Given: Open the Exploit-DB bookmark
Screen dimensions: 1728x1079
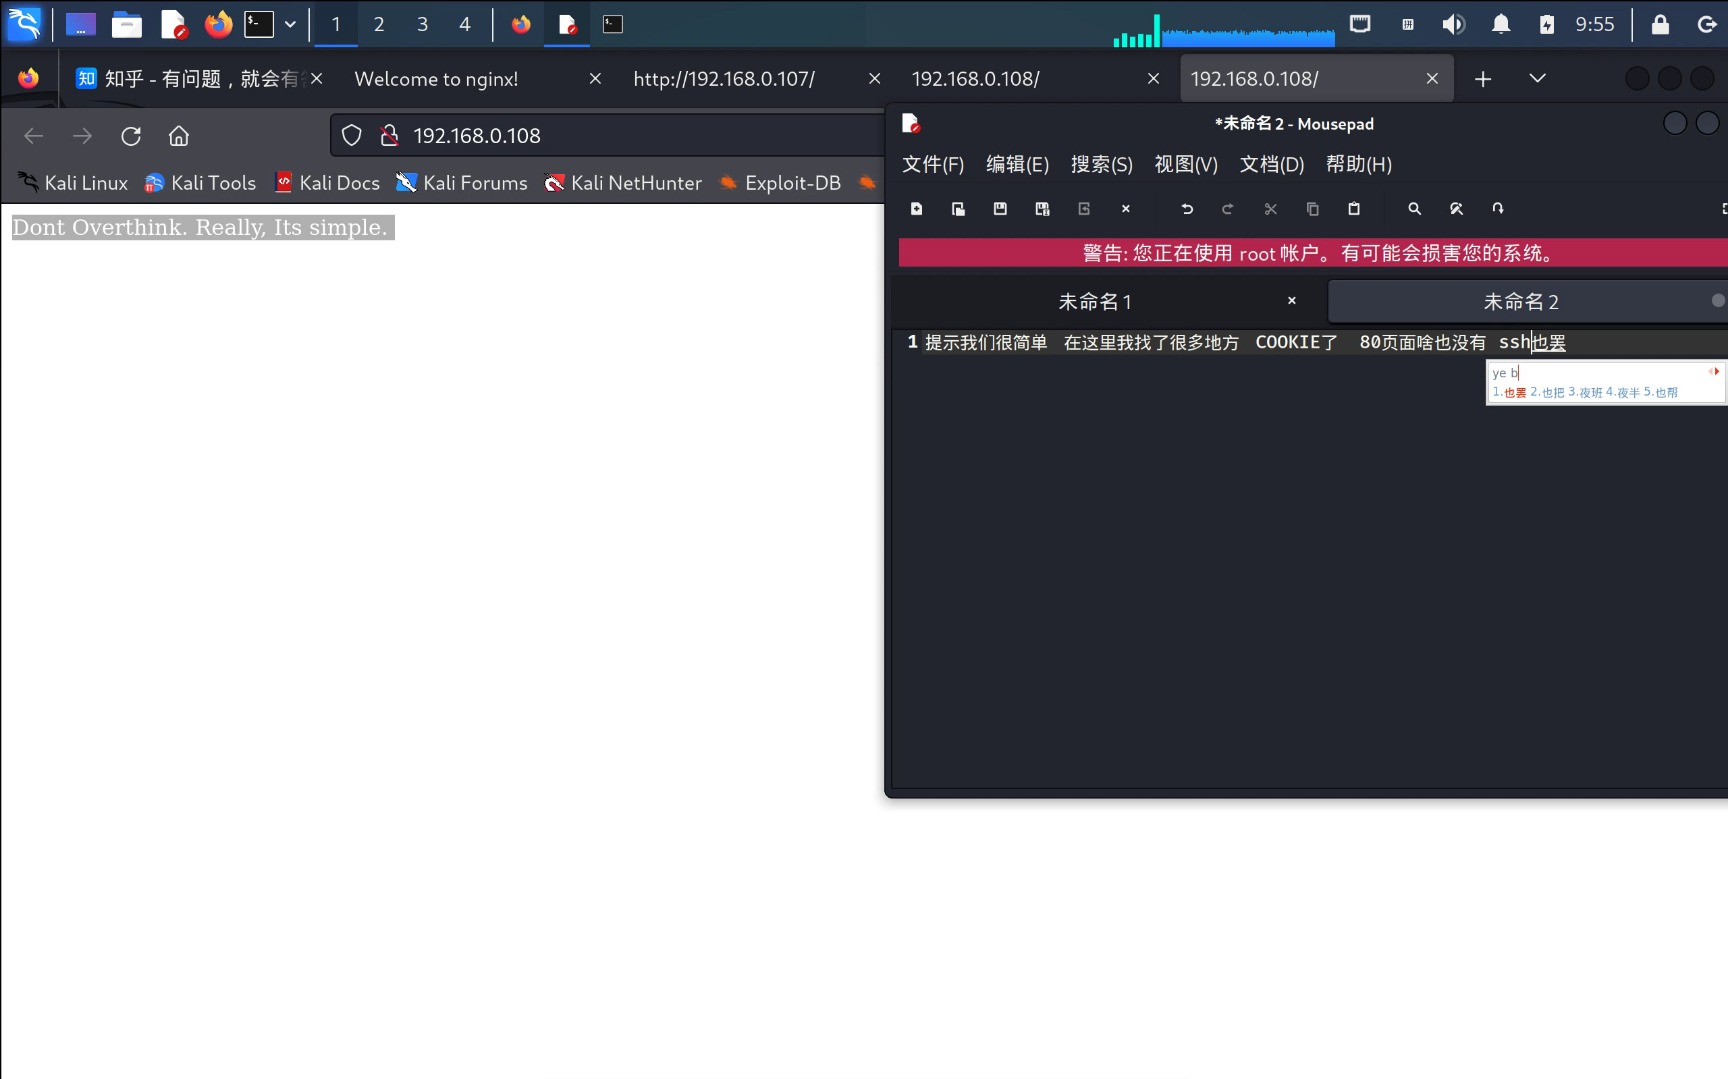Looking at the screenshot, I should [781, 183].
